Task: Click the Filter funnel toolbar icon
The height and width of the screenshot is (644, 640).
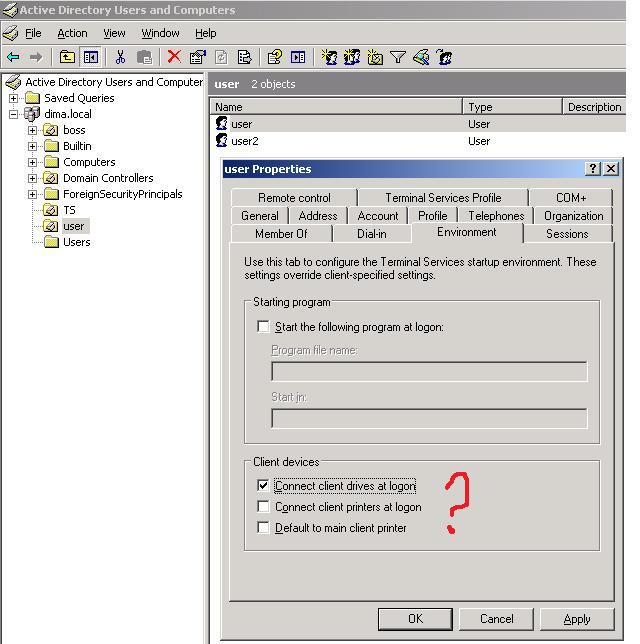Action: click(398, 57)
